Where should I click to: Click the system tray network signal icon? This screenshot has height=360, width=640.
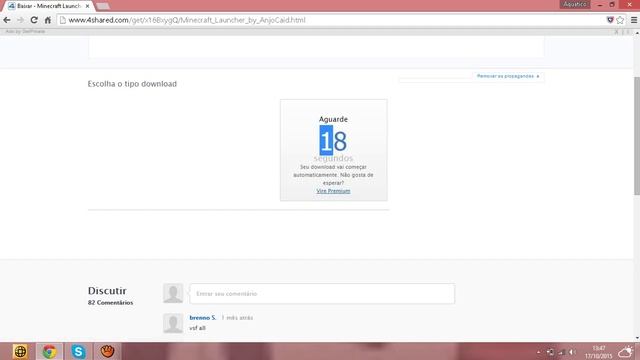coord(562,352)
